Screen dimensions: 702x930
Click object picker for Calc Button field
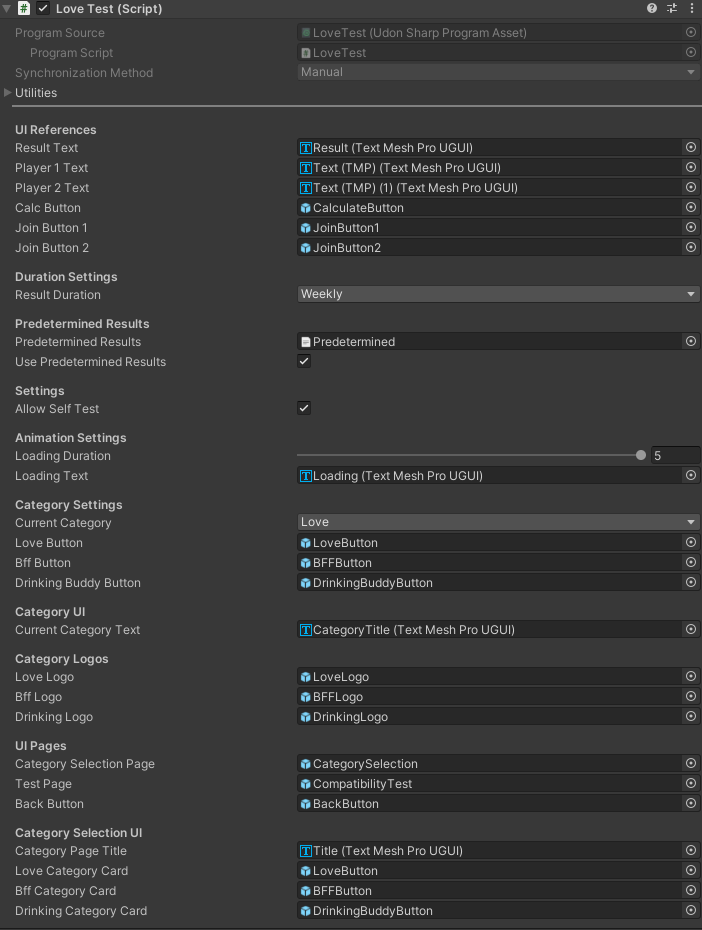click(690, 208)
